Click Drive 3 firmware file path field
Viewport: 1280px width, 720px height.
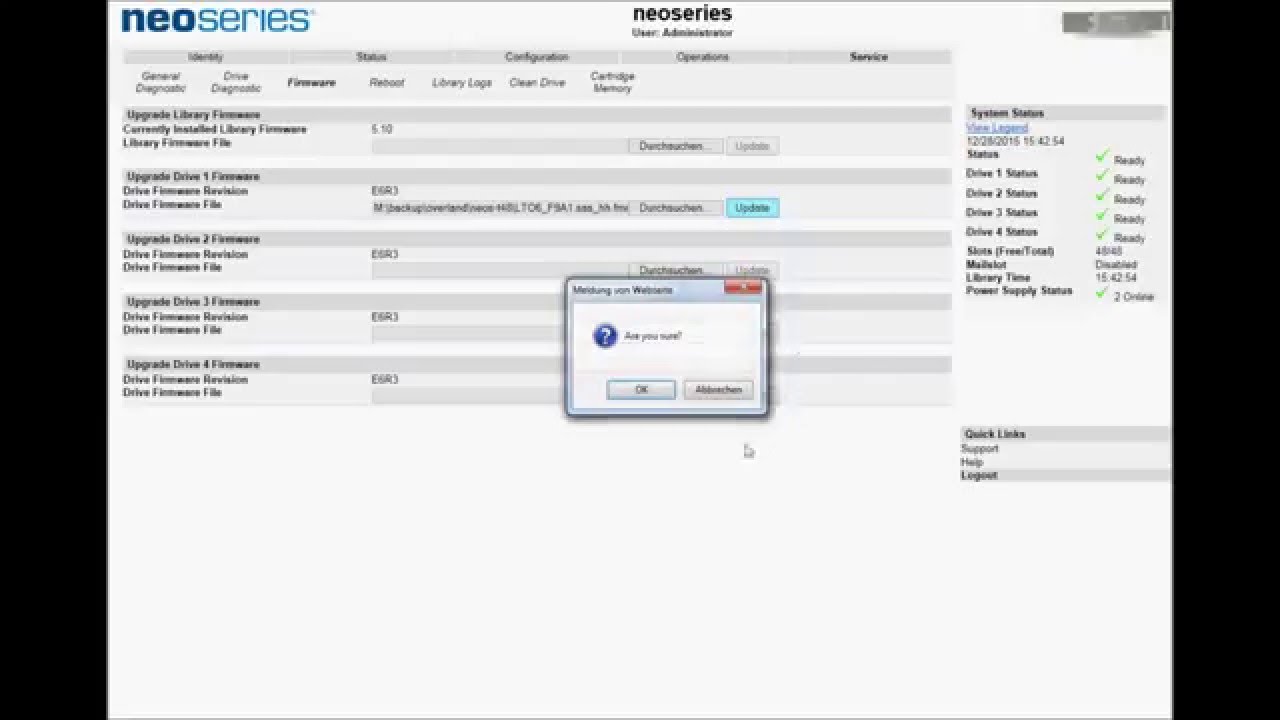(x=468, y=333)
